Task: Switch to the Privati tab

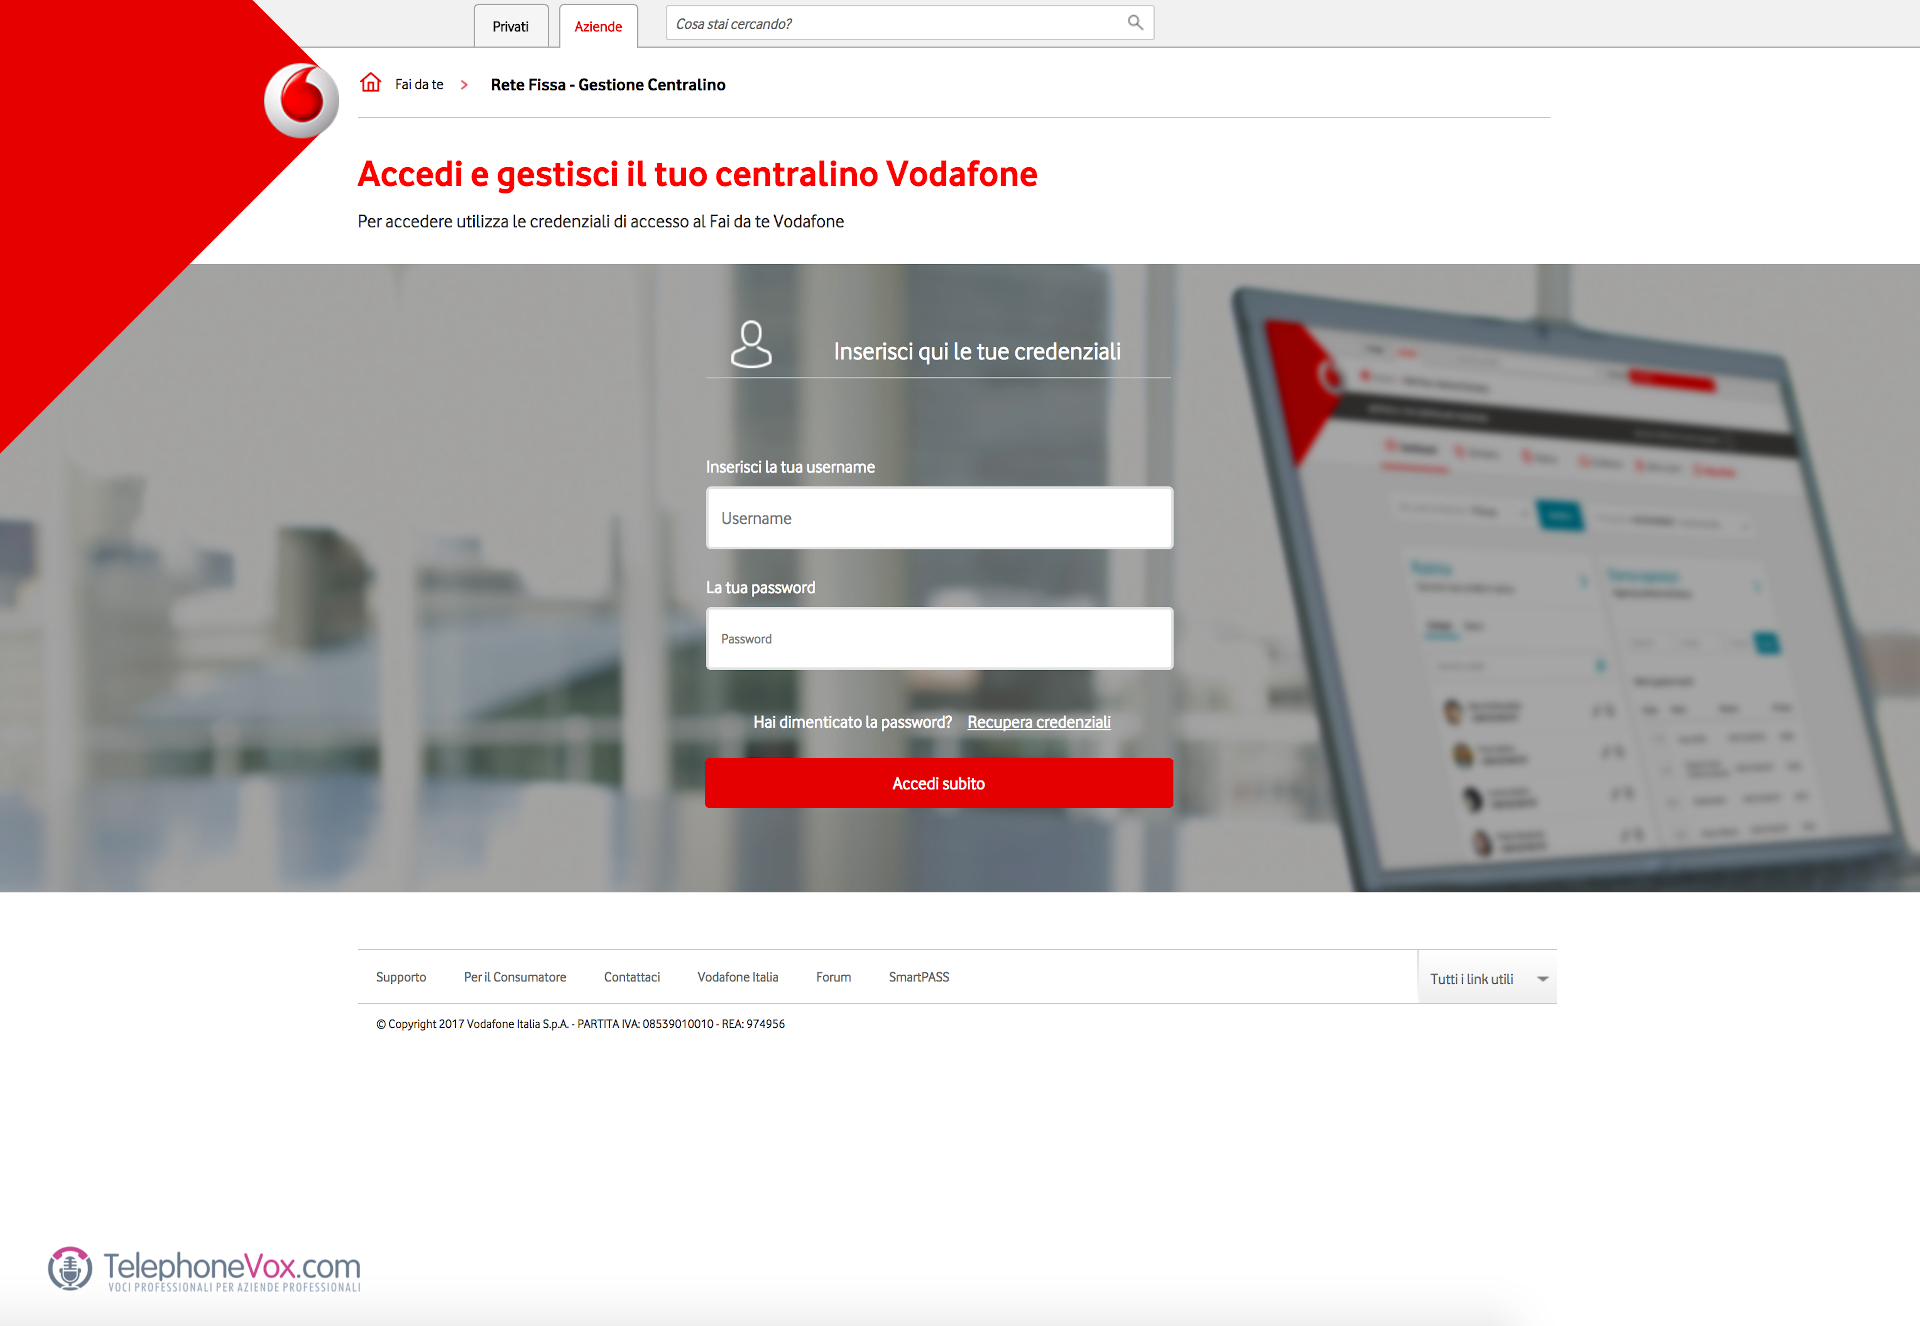Action: tap(511, 26)
